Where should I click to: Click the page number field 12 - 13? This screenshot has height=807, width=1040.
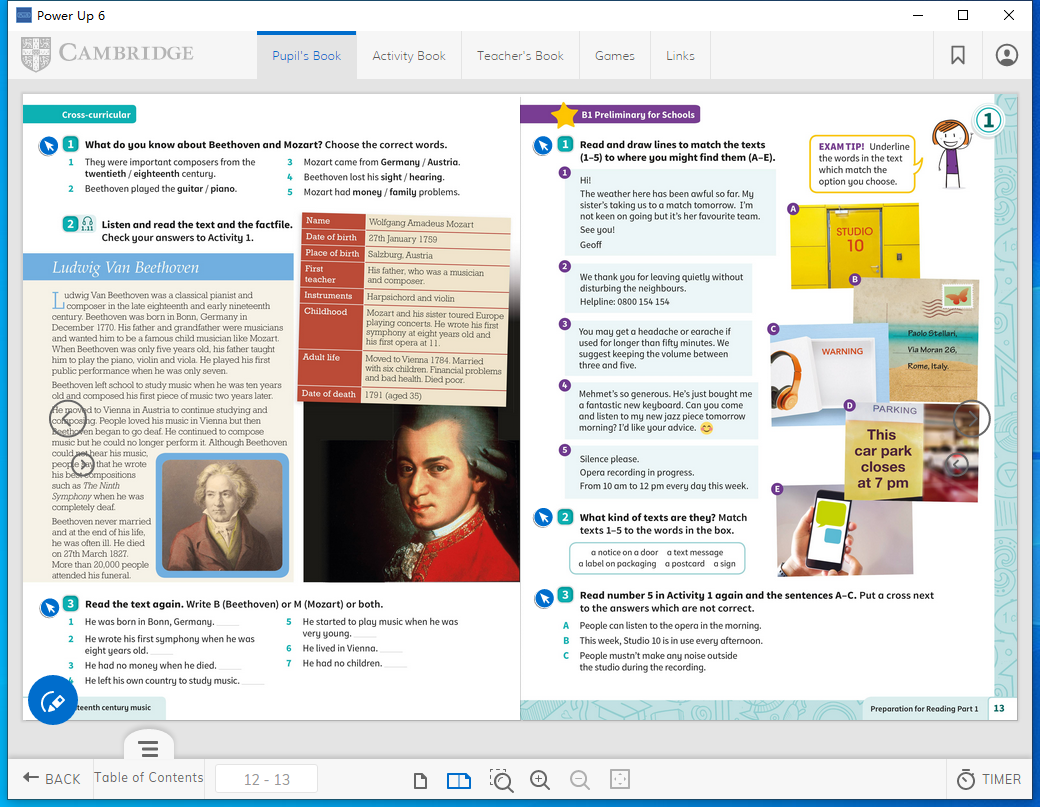point(266,779)
